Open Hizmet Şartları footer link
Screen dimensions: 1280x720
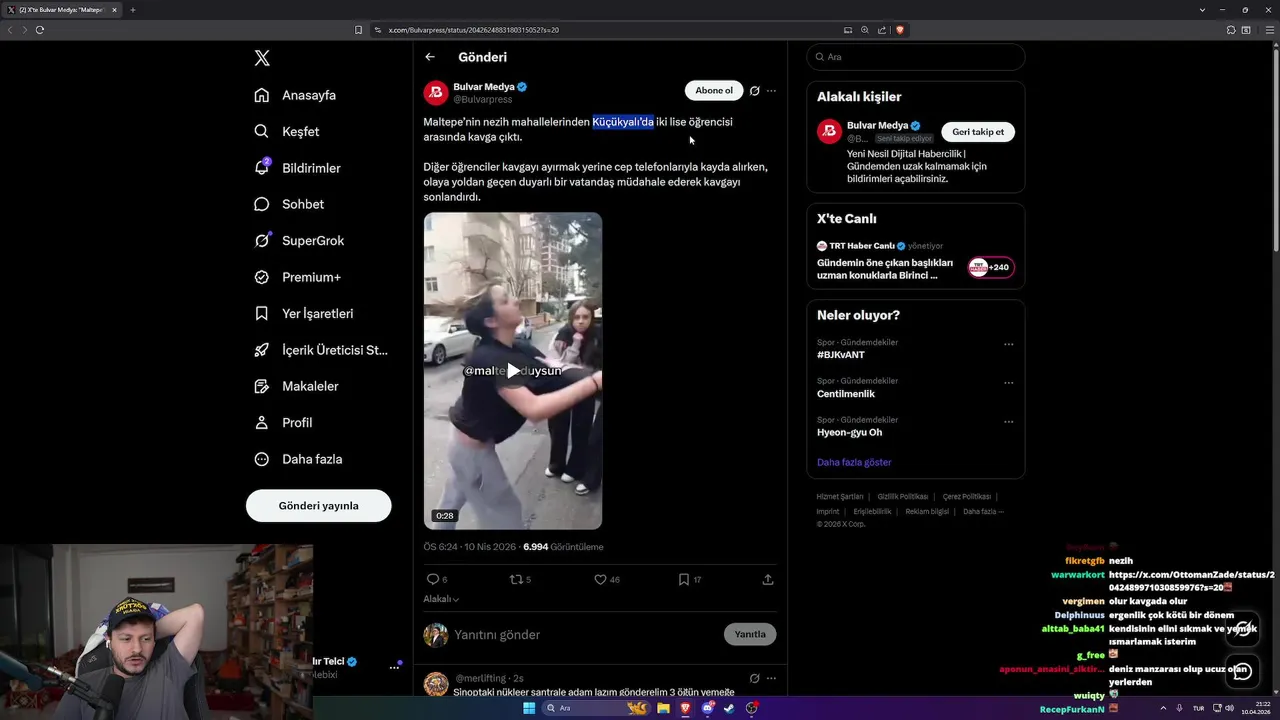(x=839, y=497)
